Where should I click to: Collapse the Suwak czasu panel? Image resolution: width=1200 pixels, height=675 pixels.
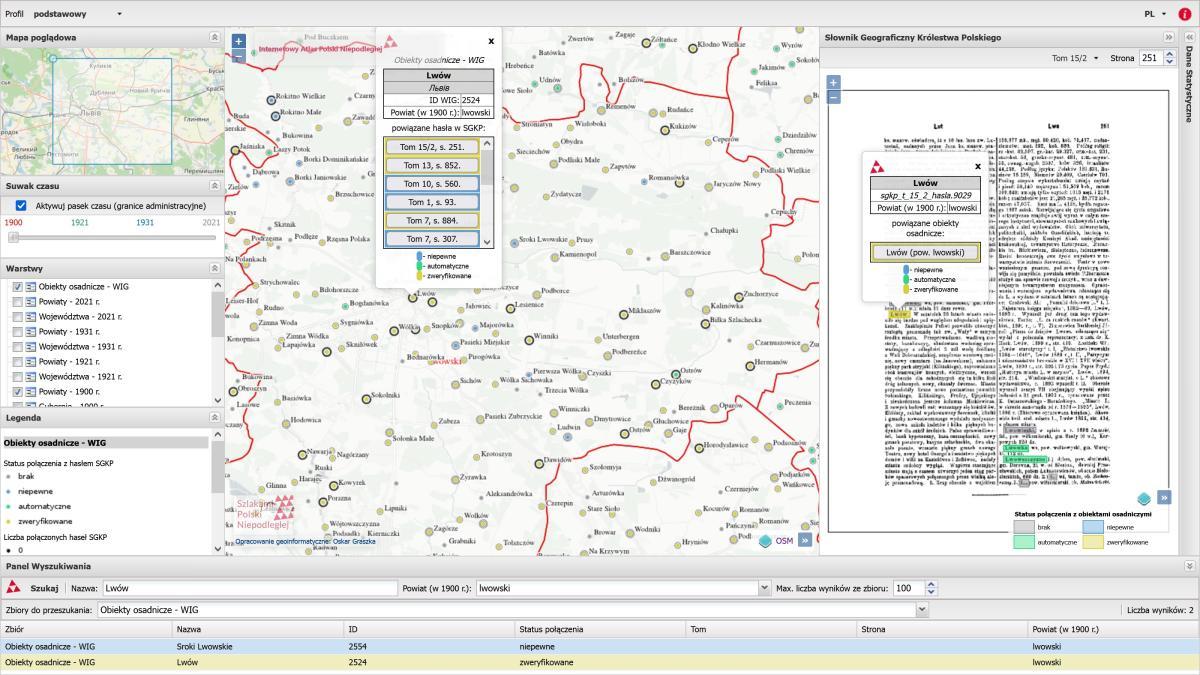[214, 186]
